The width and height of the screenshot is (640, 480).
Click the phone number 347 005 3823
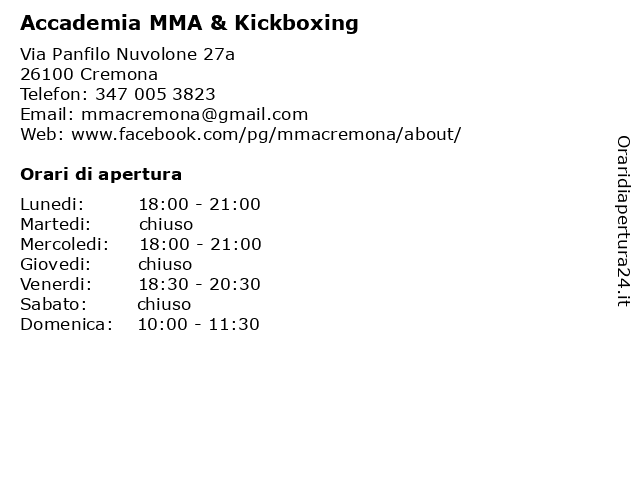[x=155, y=94]
